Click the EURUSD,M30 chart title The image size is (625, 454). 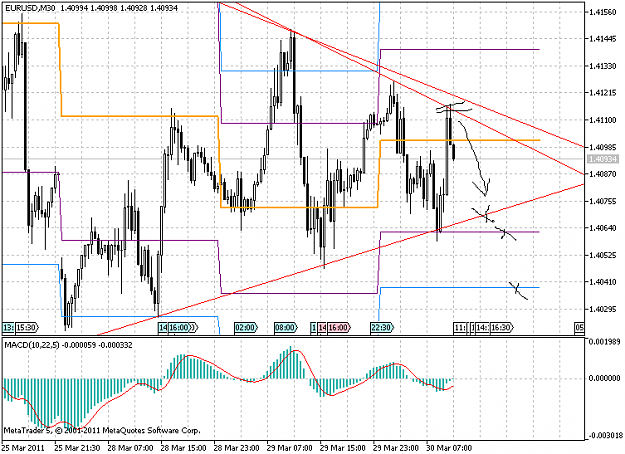point(30,8)
